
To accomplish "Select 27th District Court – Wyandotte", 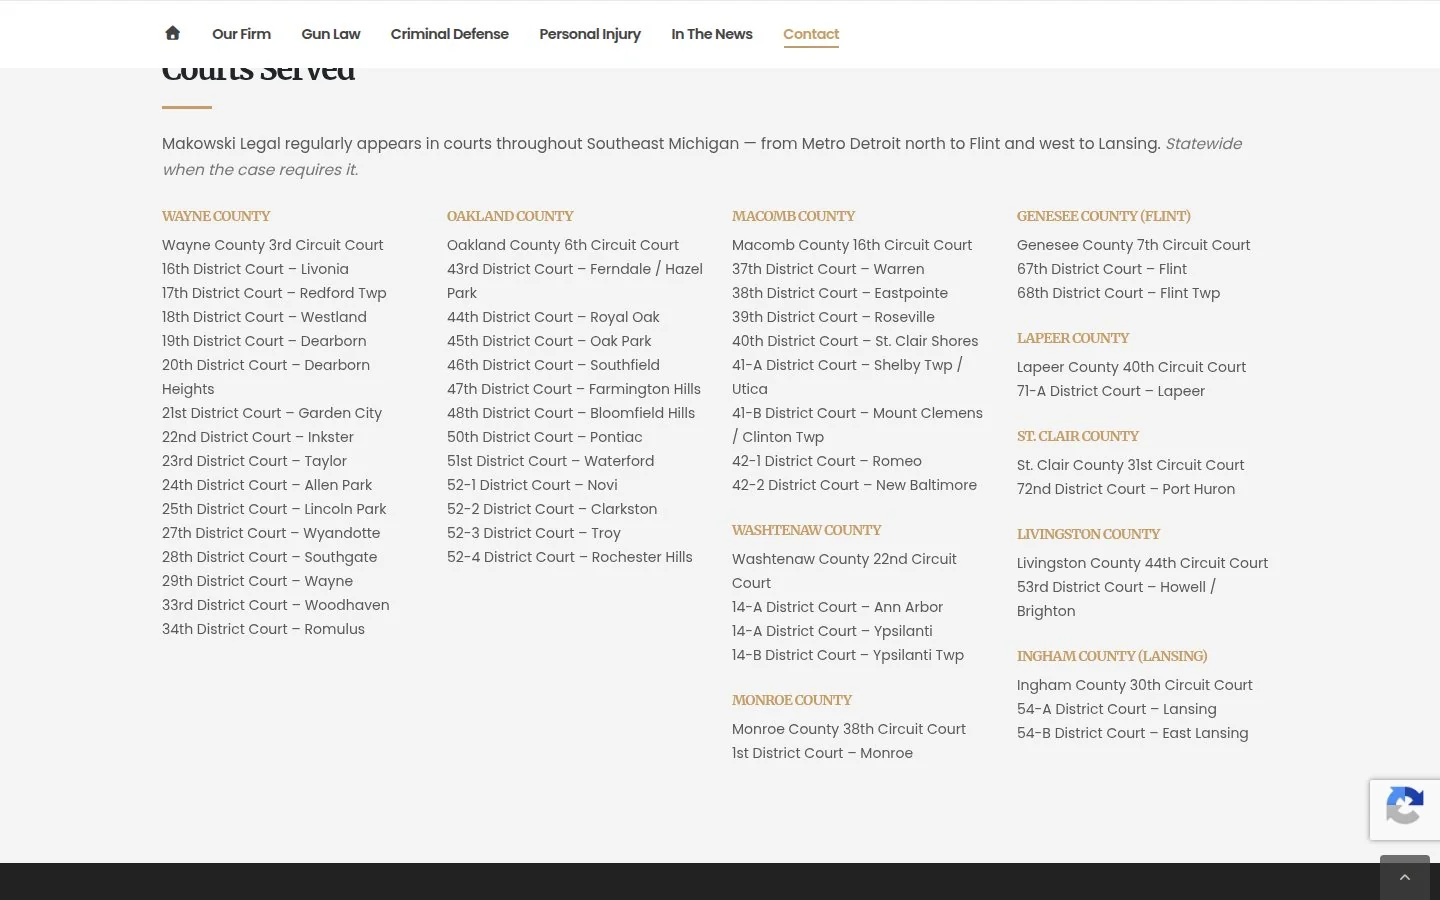I will (271, 533).
